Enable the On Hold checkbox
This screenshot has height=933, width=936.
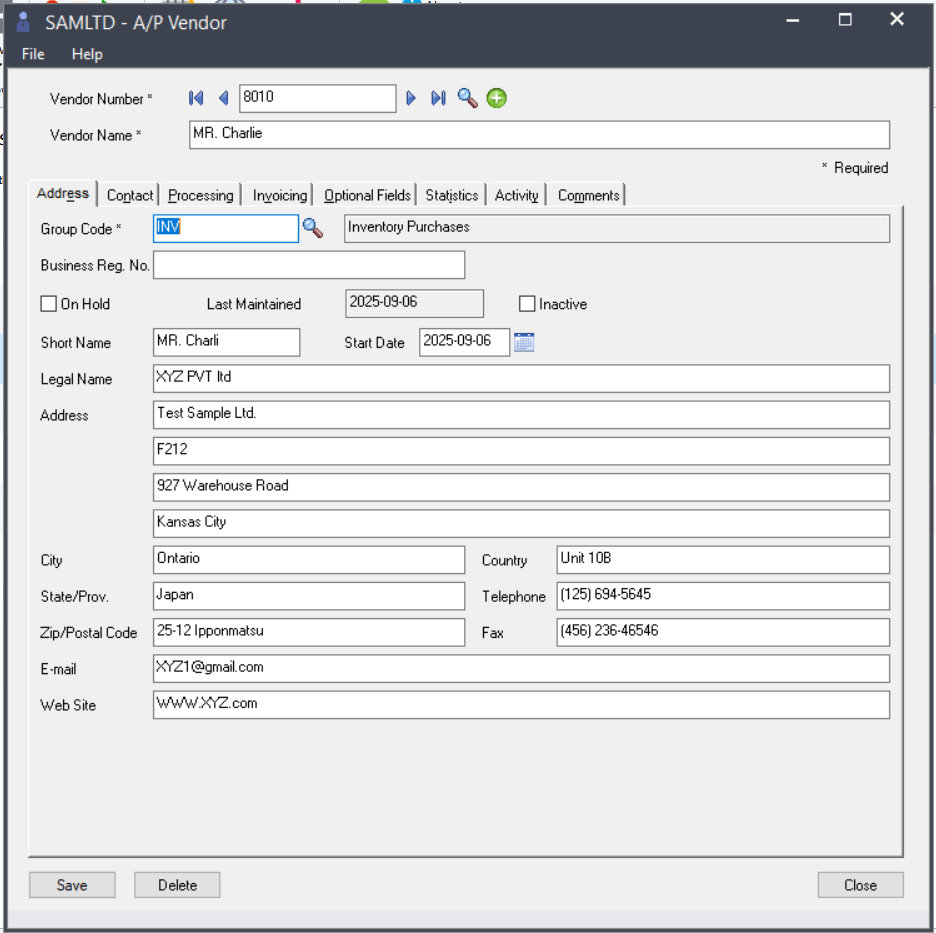[x=49, y=304]
